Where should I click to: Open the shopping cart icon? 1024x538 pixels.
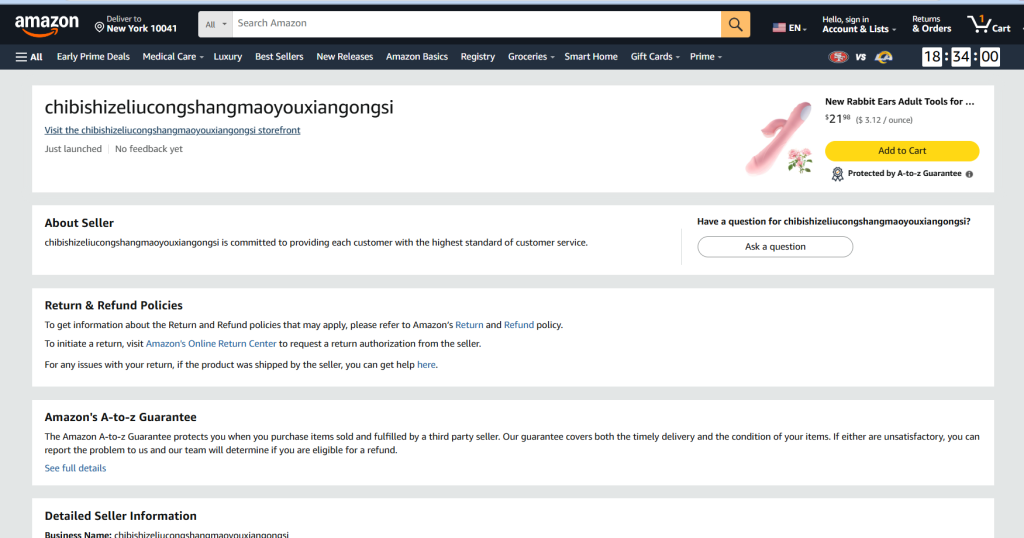pyautogui.click(x=988, y=24)
